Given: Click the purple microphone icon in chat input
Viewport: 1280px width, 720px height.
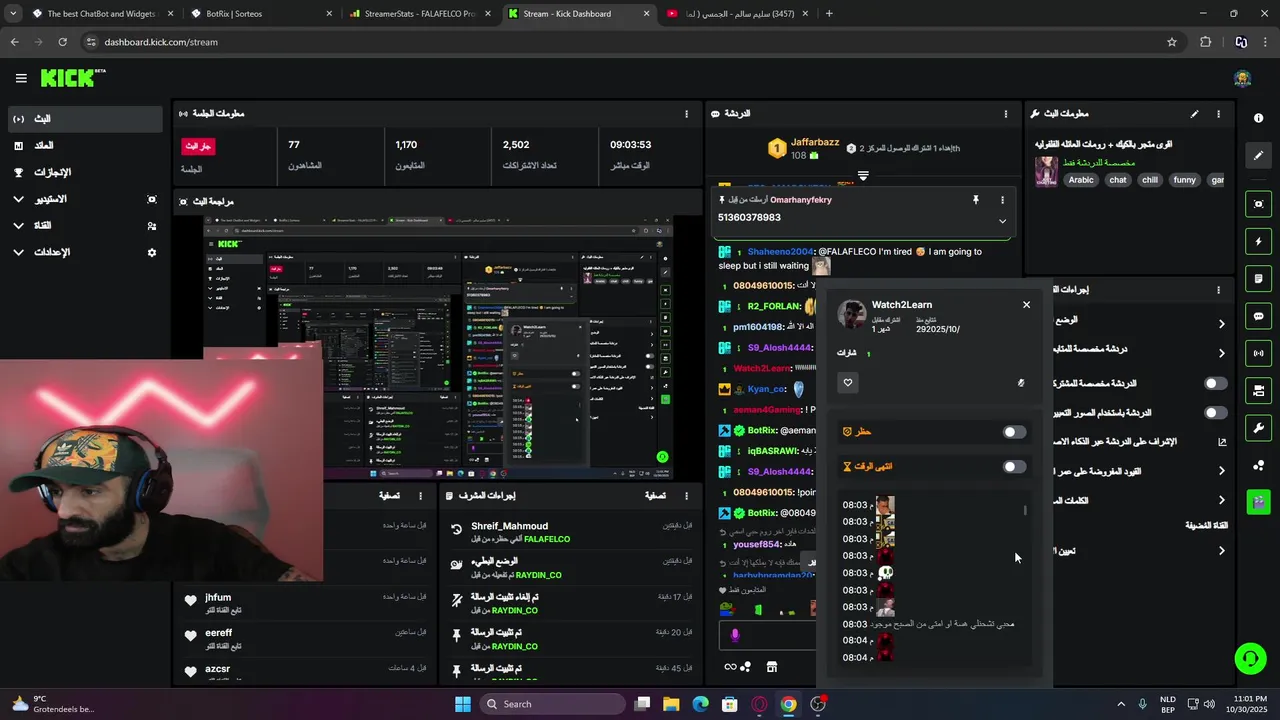Looking at the screenshot, I should (735, 635).
